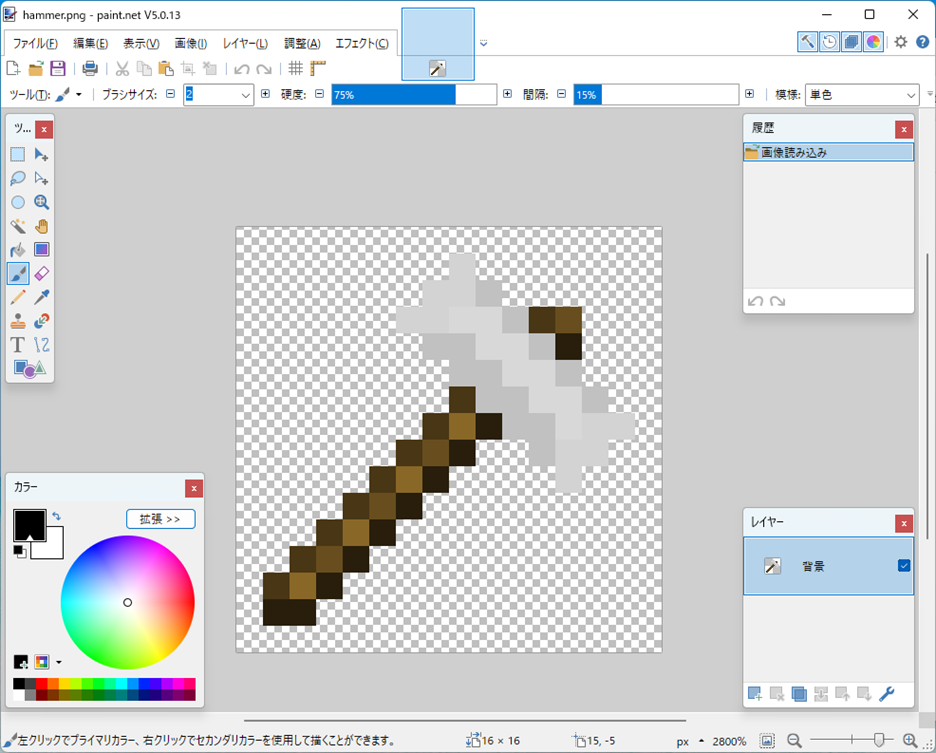This screenshot has width=936, height=753.
Task: Open the レイヤー(L) menu
Action: pyautogui.click(x=245, y=44)
